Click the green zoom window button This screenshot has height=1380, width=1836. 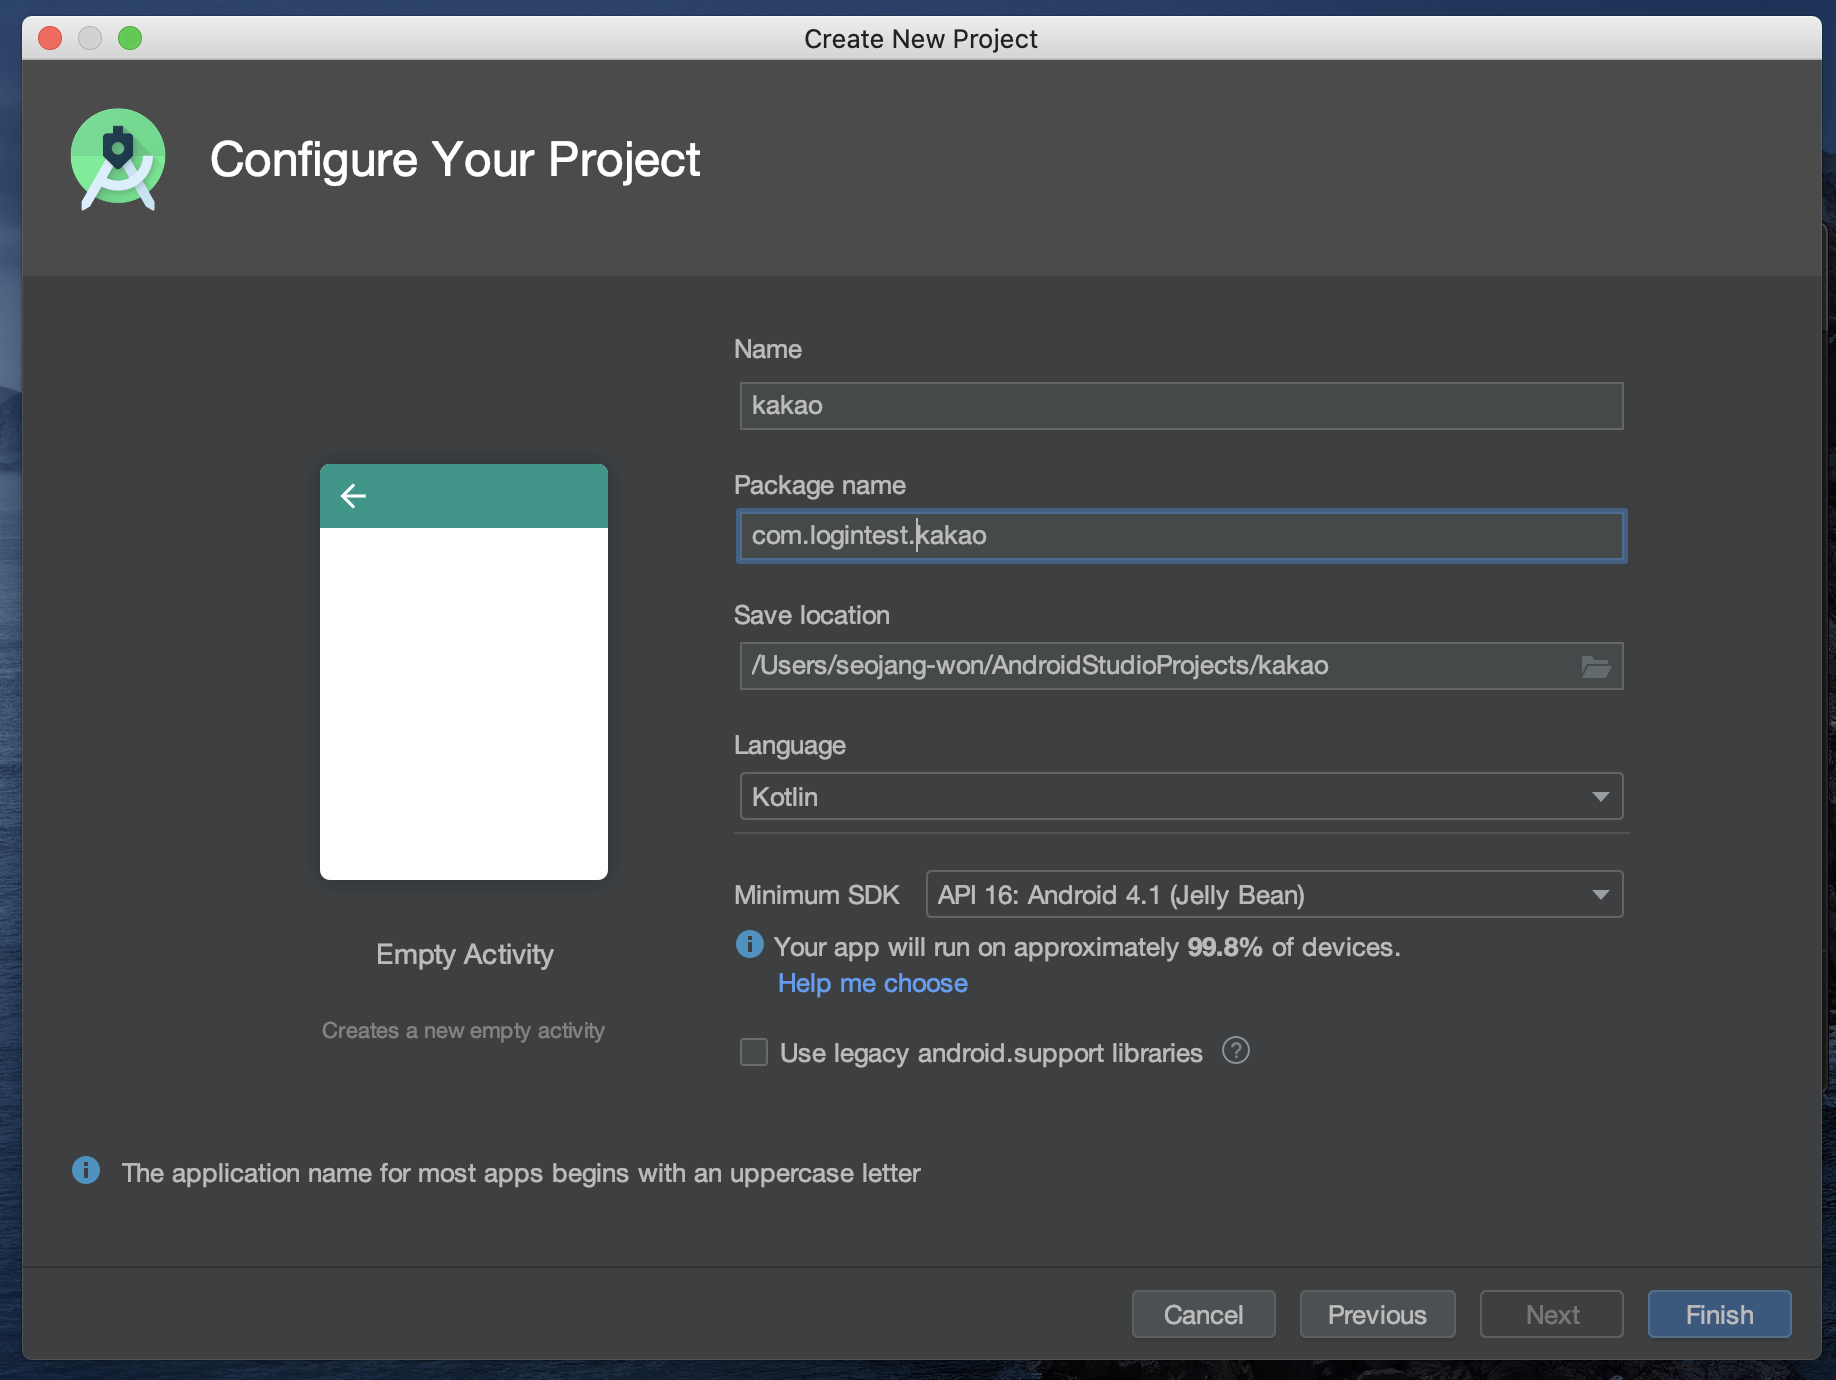click(130, 38)
